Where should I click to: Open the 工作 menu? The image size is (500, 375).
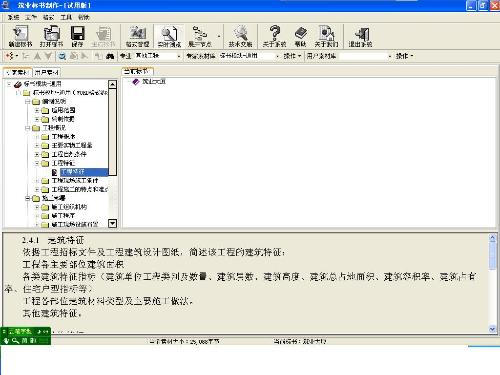[x=31, y=17]
